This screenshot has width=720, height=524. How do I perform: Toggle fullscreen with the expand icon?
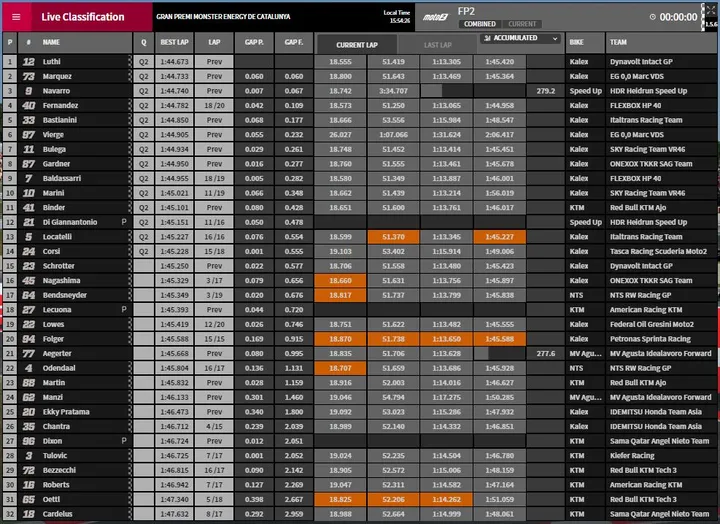tap(711, 10)
